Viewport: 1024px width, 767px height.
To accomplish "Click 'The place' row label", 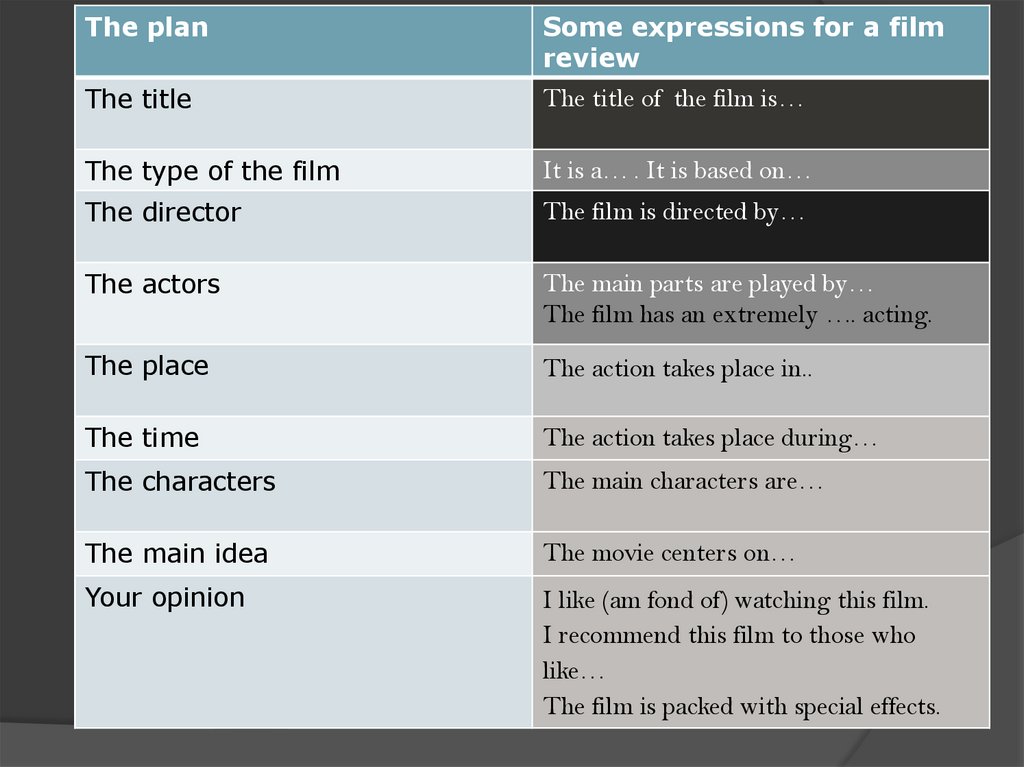I will (x=147, y=366).
